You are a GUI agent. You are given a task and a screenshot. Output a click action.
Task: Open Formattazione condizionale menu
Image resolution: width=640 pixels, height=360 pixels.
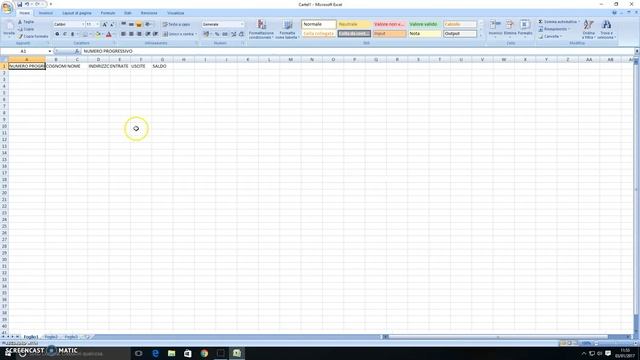click(261, 29)
